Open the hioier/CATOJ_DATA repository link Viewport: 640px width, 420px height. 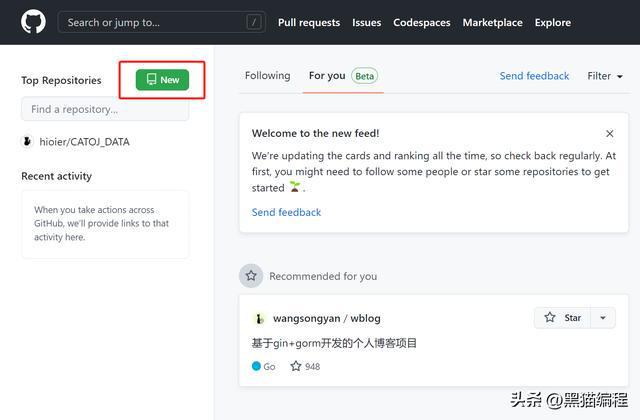[x=84, y=142]
